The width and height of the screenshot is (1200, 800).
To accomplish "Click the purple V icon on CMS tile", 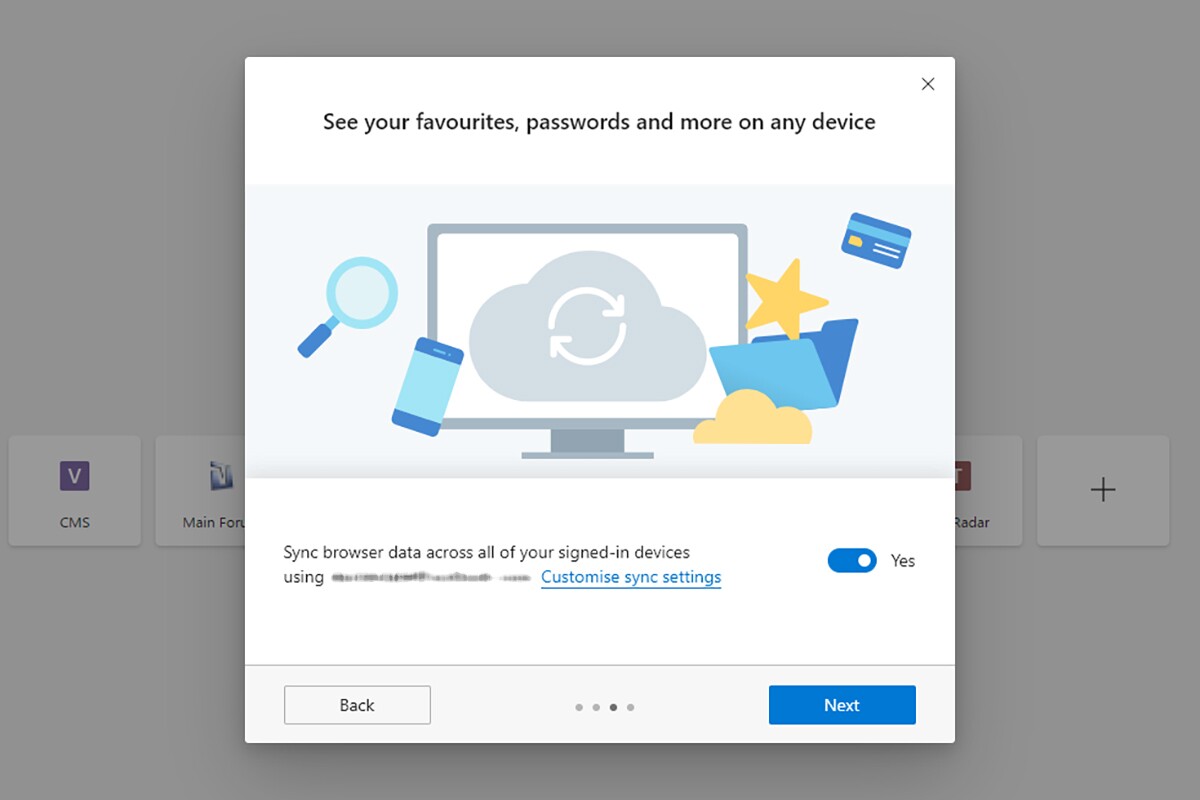I will pos(74,476).
